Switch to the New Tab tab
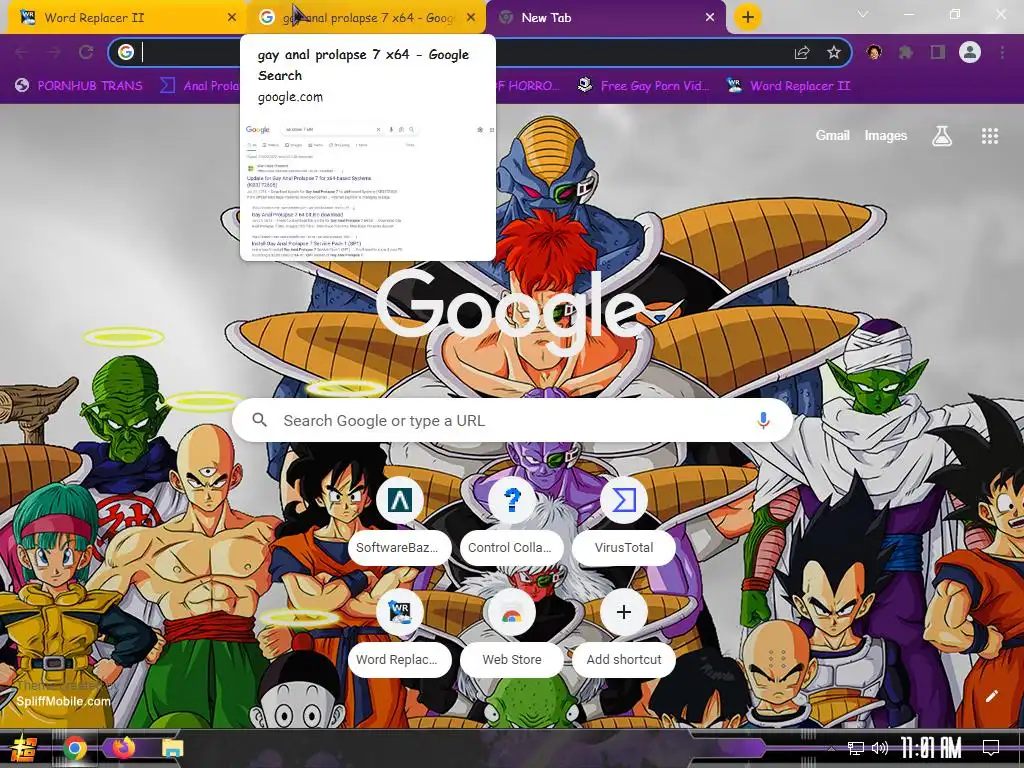The image size is (1024, 768). (x=605, y=18)
